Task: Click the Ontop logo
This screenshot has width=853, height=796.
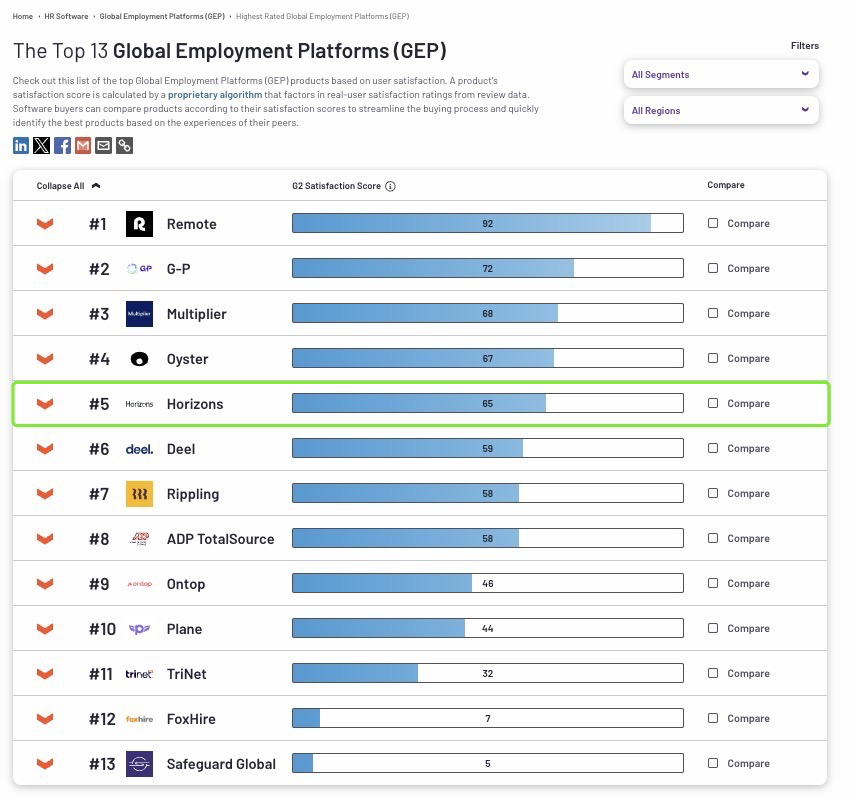Action: pos(139,584)
